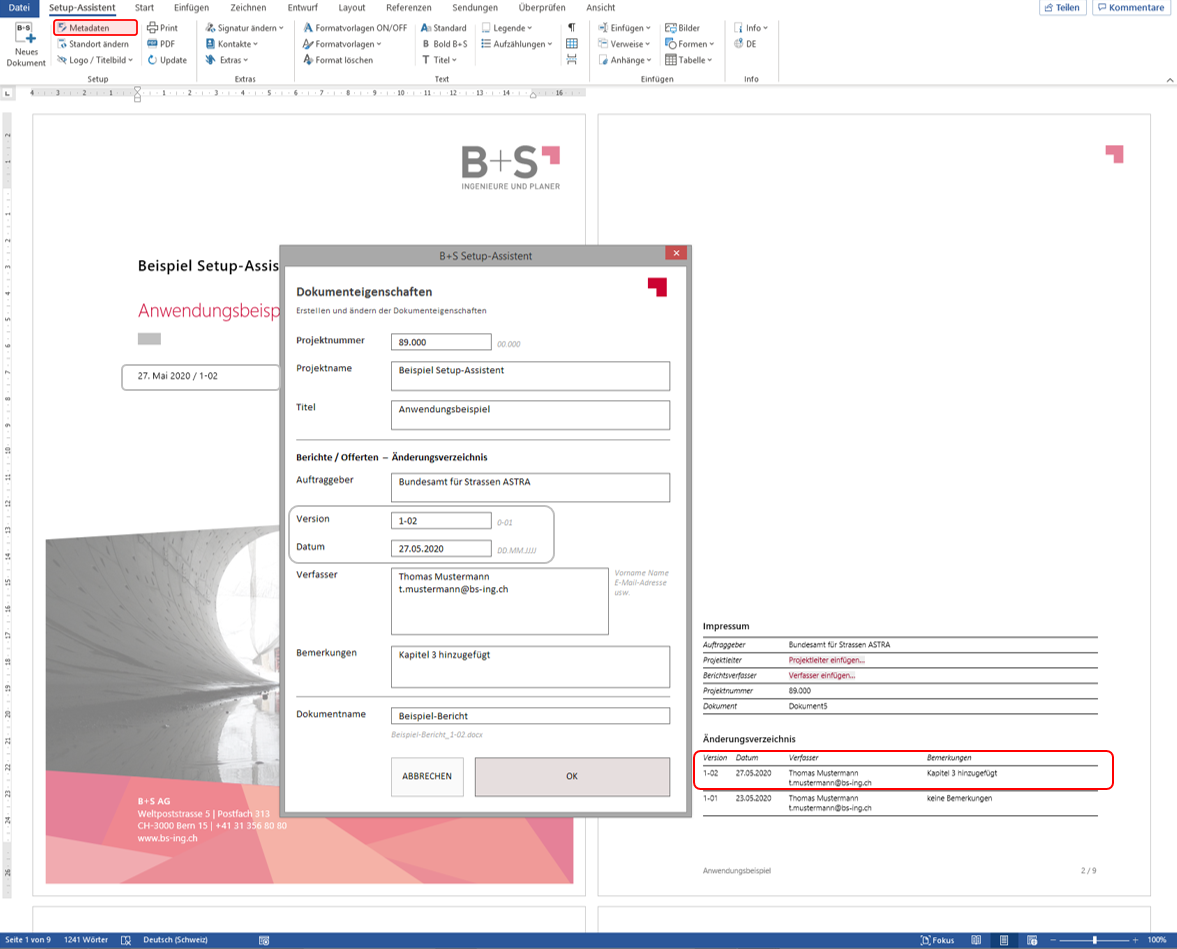Click the Dokumentname input field
Screen dimensions: 1177x949
click(530, 716)
